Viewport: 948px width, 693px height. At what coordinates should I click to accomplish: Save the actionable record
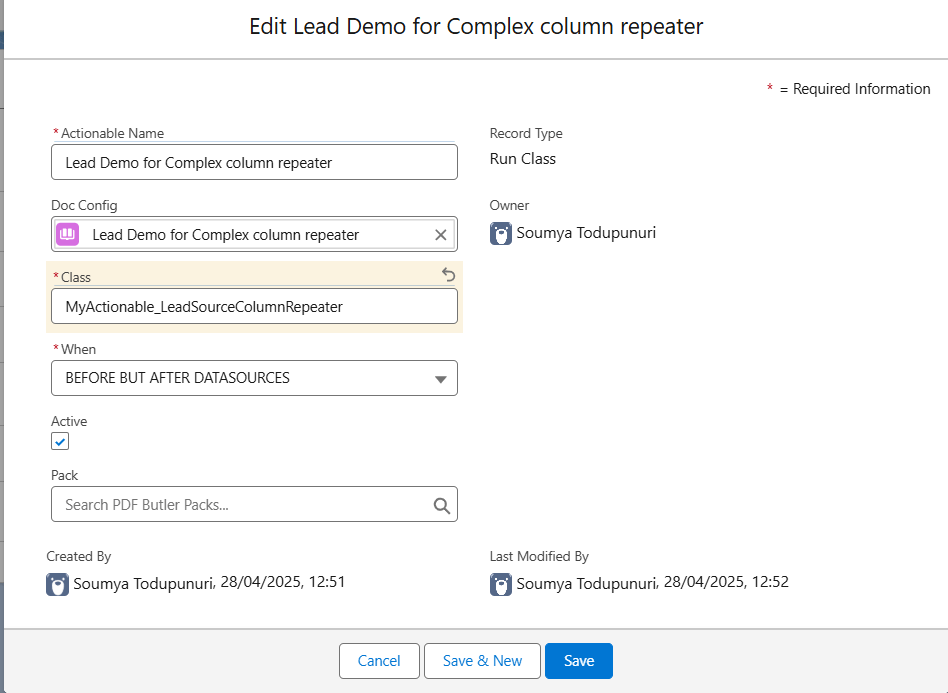pos(579,661)
